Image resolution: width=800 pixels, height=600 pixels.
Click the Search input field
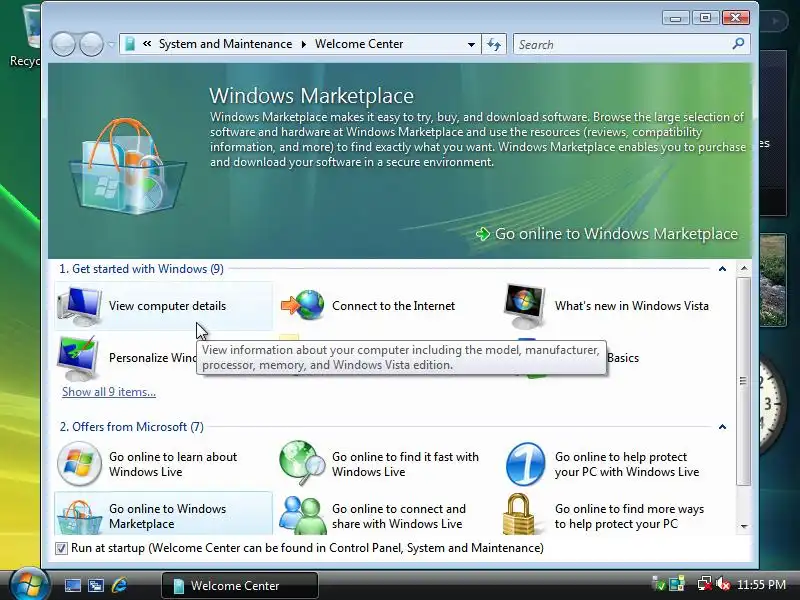click(622, 44)
